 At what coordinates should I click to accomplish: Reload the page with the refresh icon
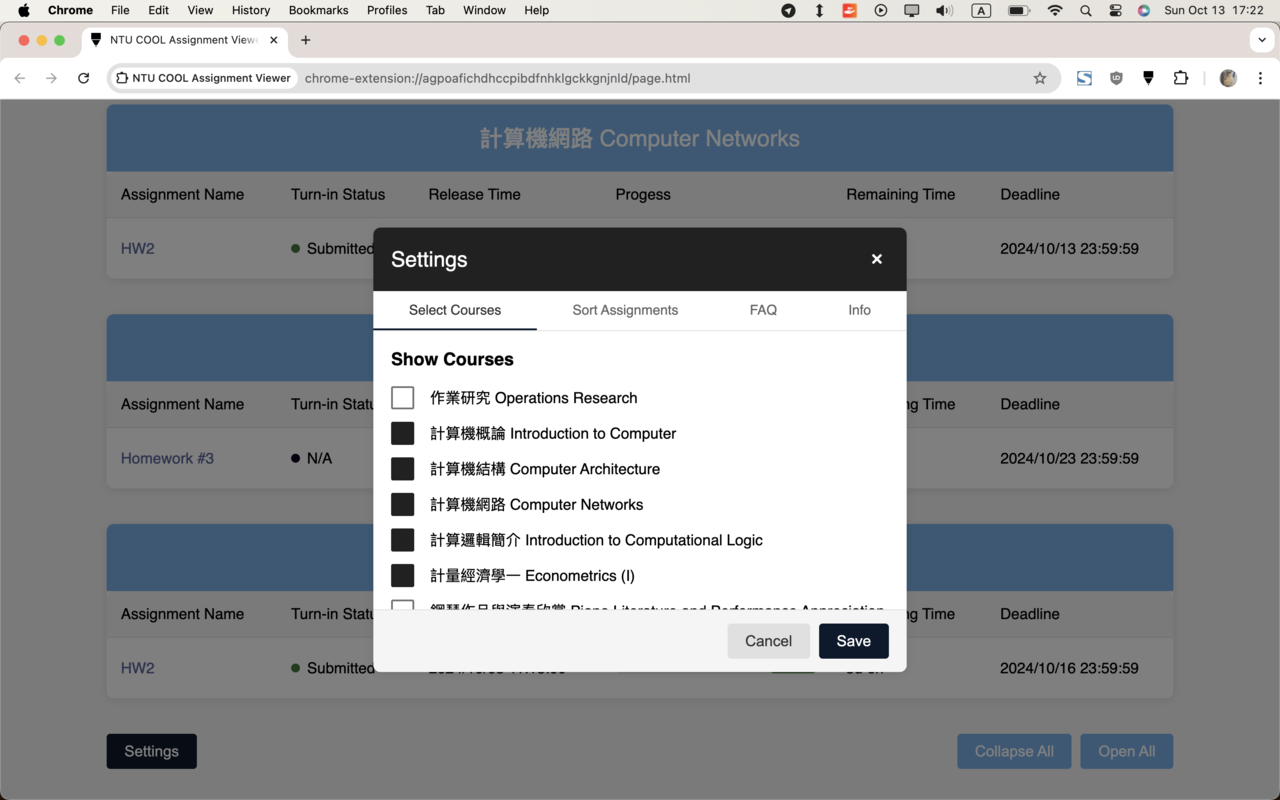[x=84, y=77]
